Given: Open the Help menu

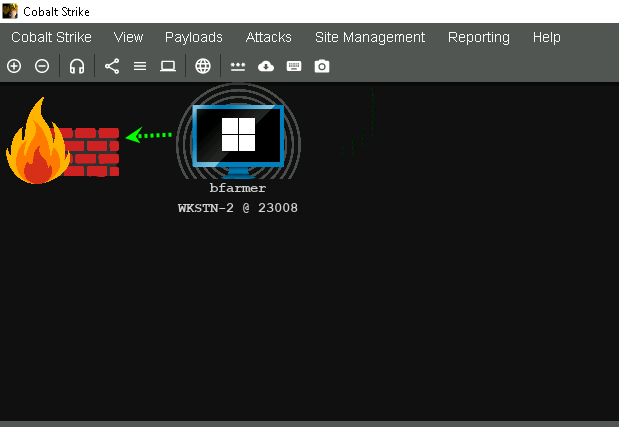Looking at the screenshot, I should (x=547, y=37).
